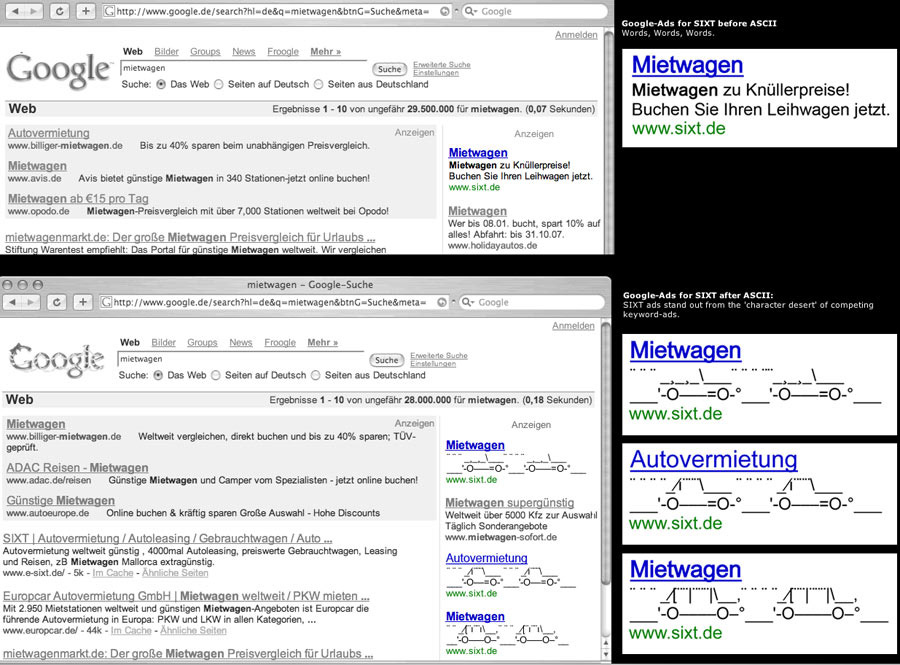
Task: Click the Google toolbar search field in the bottom window
Action: click(531, 302)
